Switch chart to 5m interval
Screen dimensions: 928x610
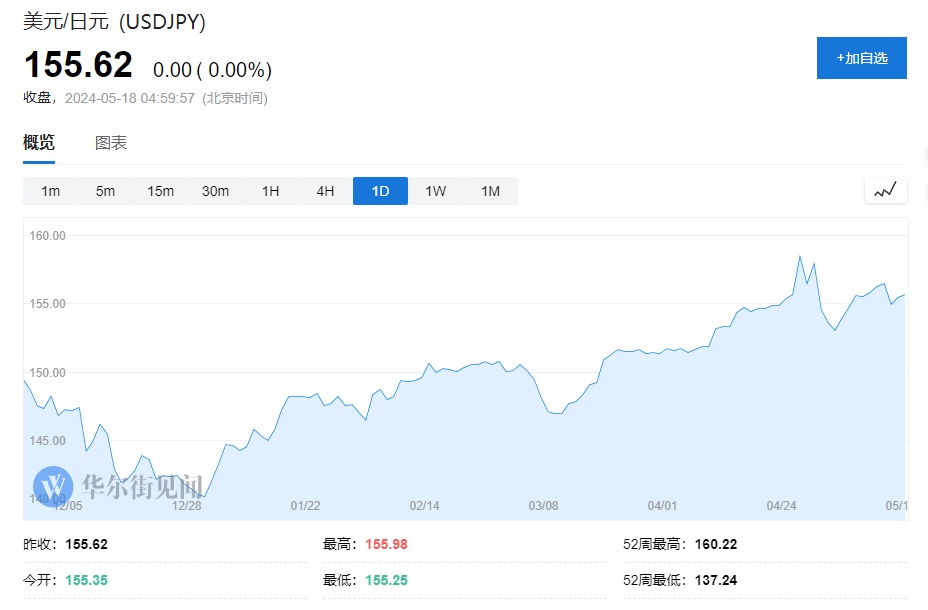pos(105,191)
